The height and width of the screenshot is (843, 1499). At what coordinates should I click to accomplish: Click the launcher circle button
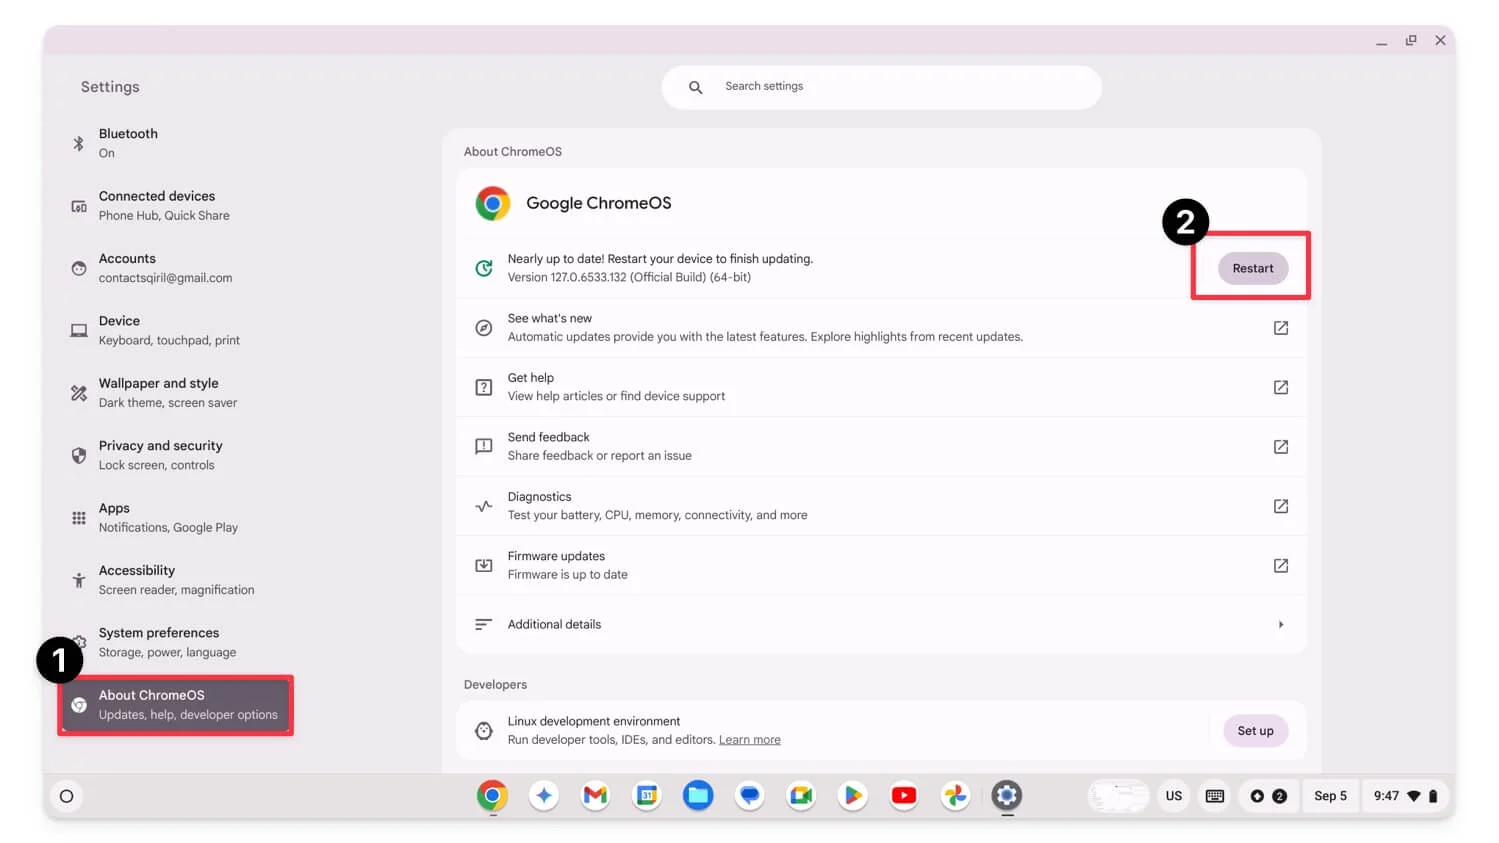pos(67,796)
